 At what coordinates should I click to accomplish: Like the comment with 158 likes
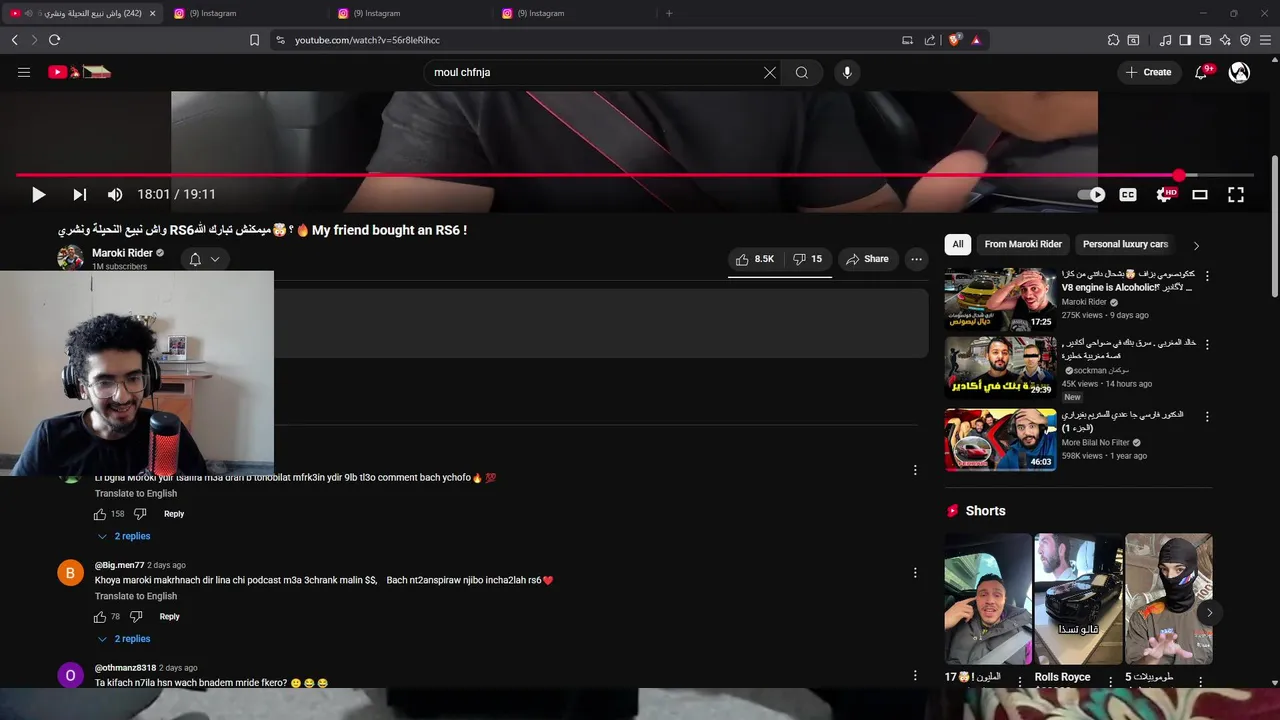100,514
